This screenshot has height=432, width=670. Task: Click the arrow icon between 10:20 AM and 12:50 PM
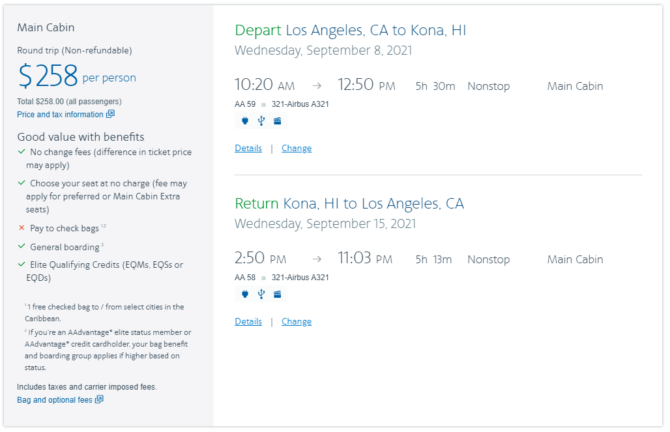[x=317, y=86]
